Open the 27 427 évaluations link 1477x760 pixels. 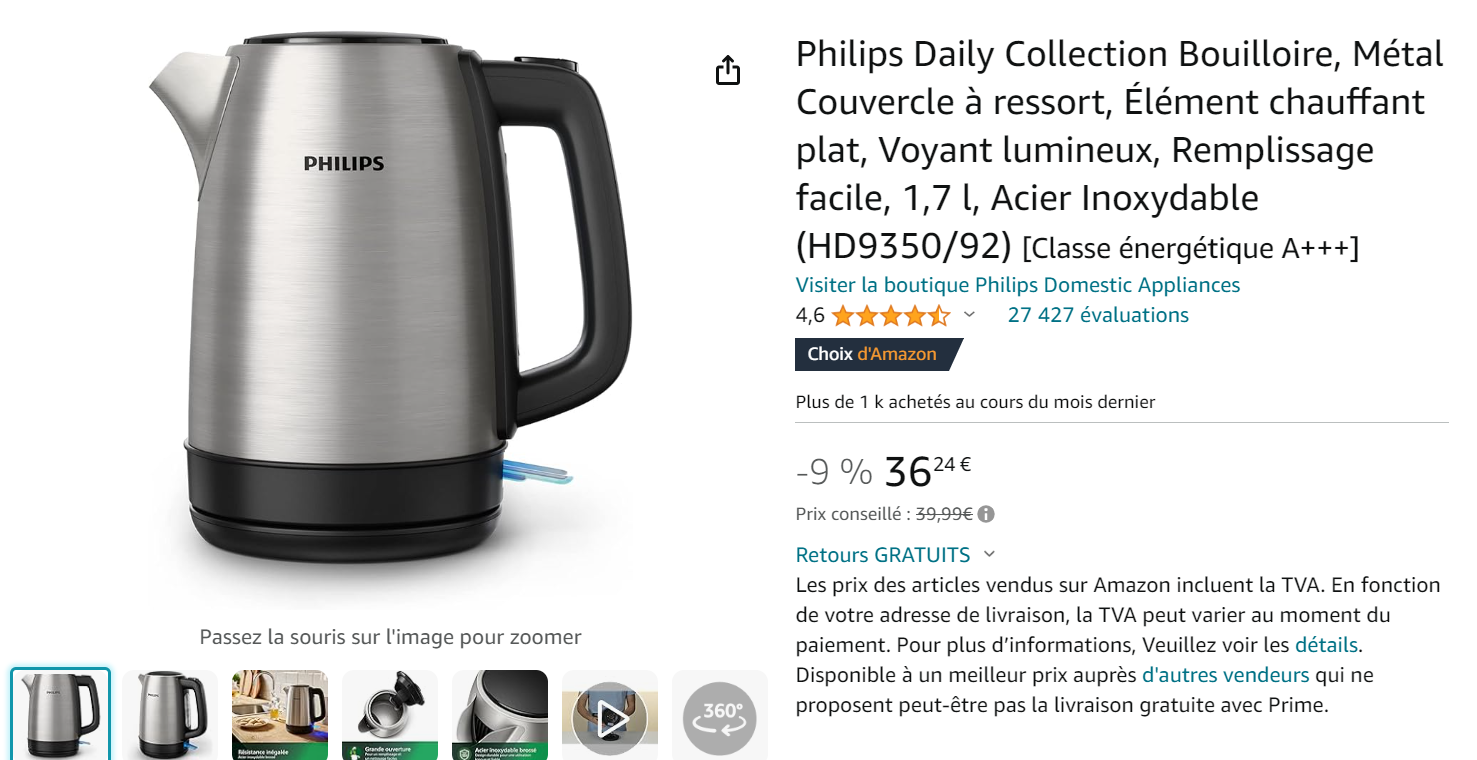(1098, 315)
